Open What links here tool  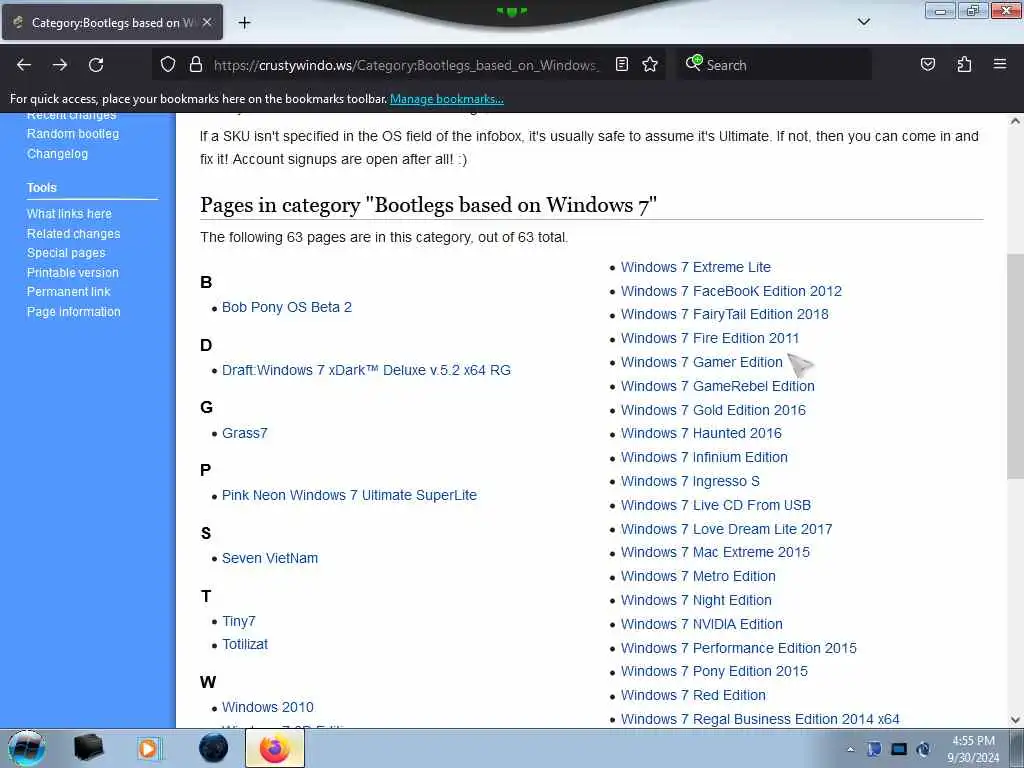coord(69,214)
